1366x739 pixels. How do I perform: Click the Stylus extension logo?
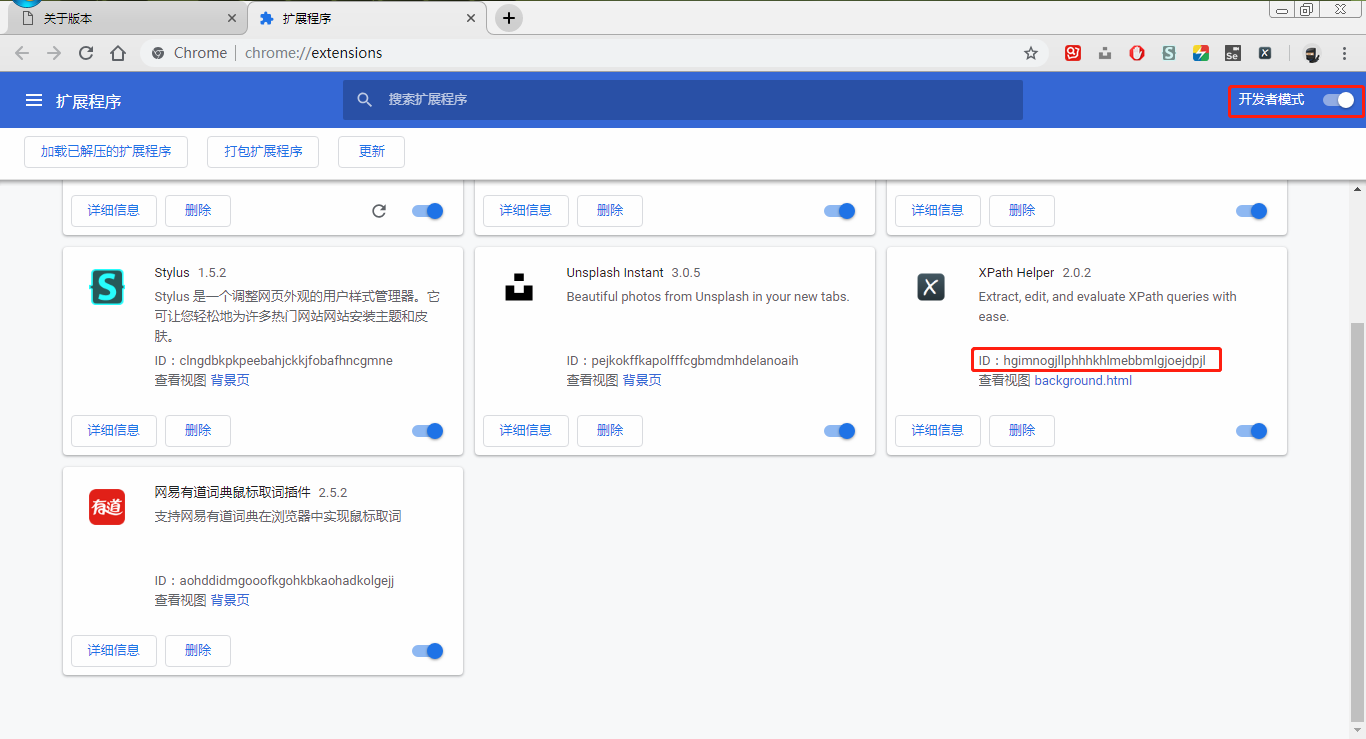[107, 288]
